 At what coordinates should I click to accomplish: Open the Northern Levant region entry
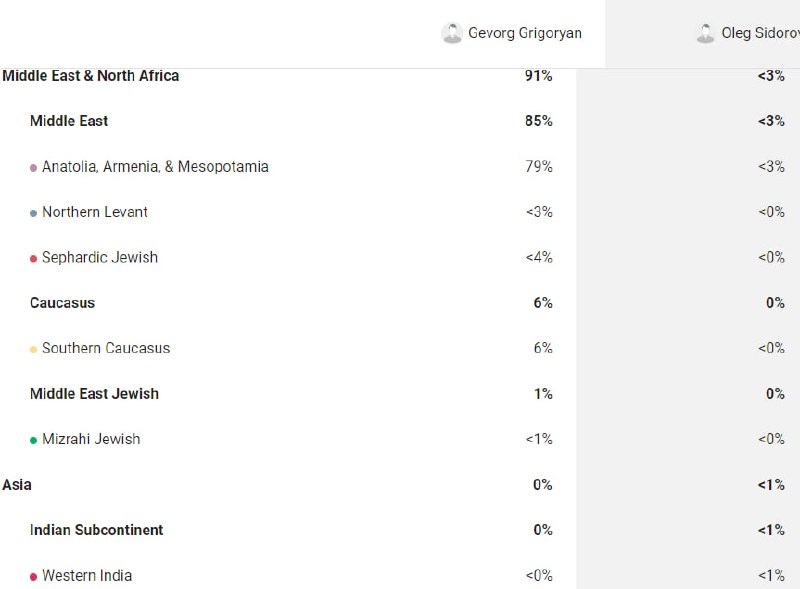click(95, 212)
